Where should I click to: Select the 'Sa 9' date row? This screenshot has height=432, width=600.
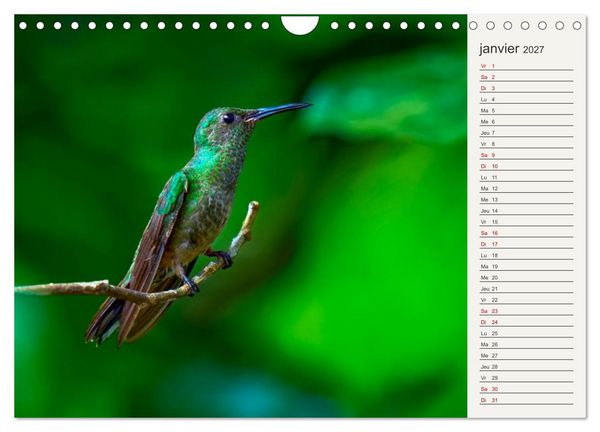pyautogui.click(x=527, y=155)
